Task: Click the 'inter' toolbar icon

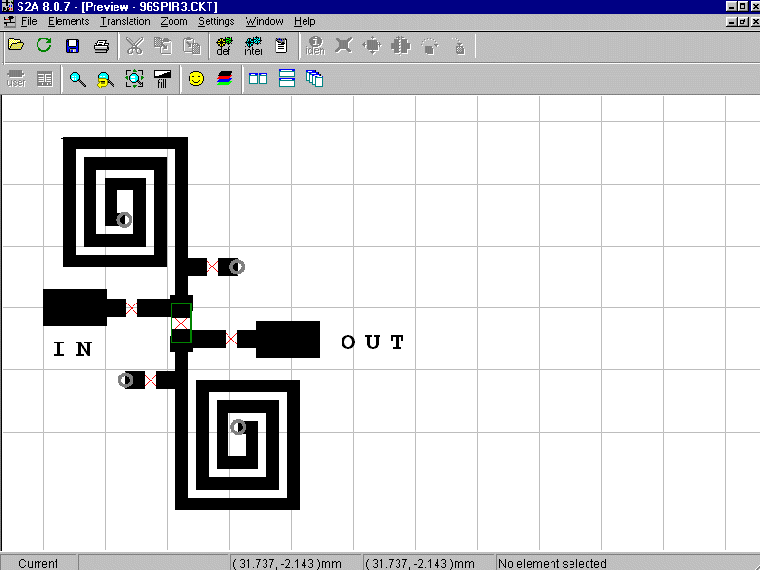Action: coord(253,45)
